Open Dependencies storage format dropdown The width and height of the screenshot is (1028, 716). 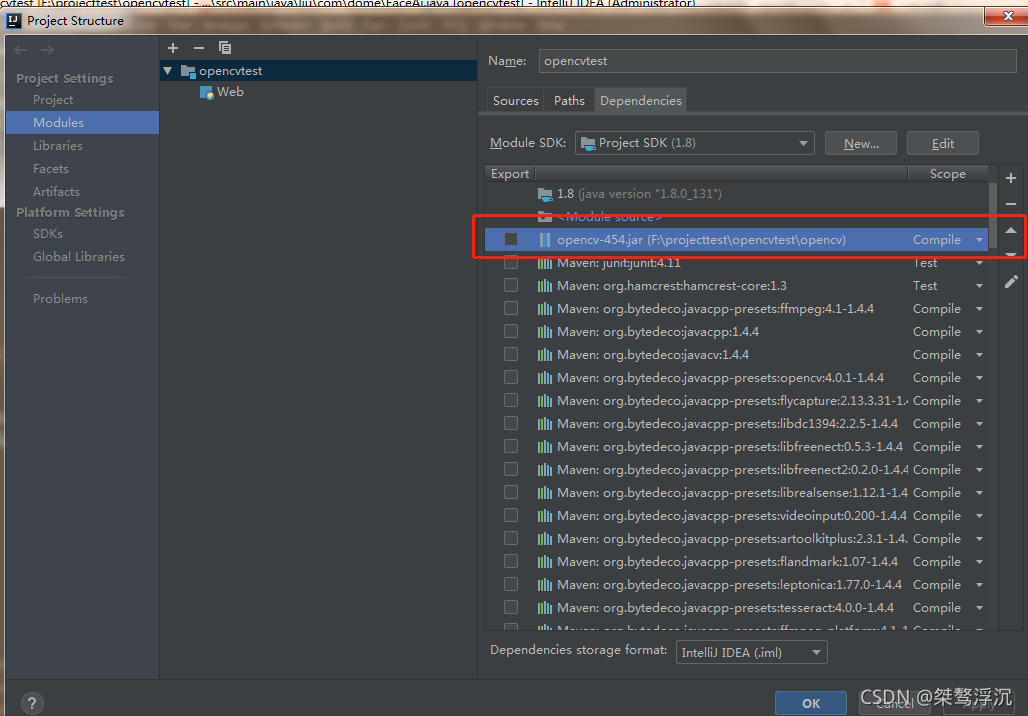(x=751, y=652)
